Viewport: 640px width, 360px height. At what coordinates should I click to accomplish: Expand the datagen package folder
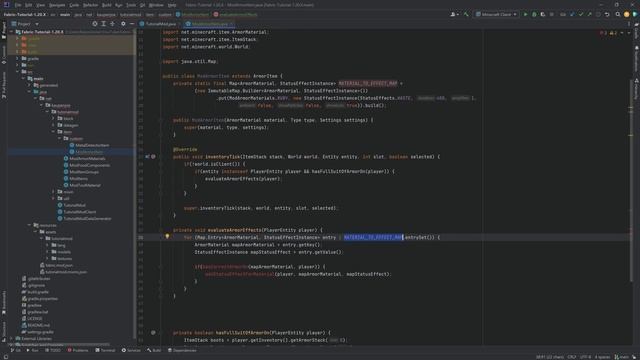53,125
